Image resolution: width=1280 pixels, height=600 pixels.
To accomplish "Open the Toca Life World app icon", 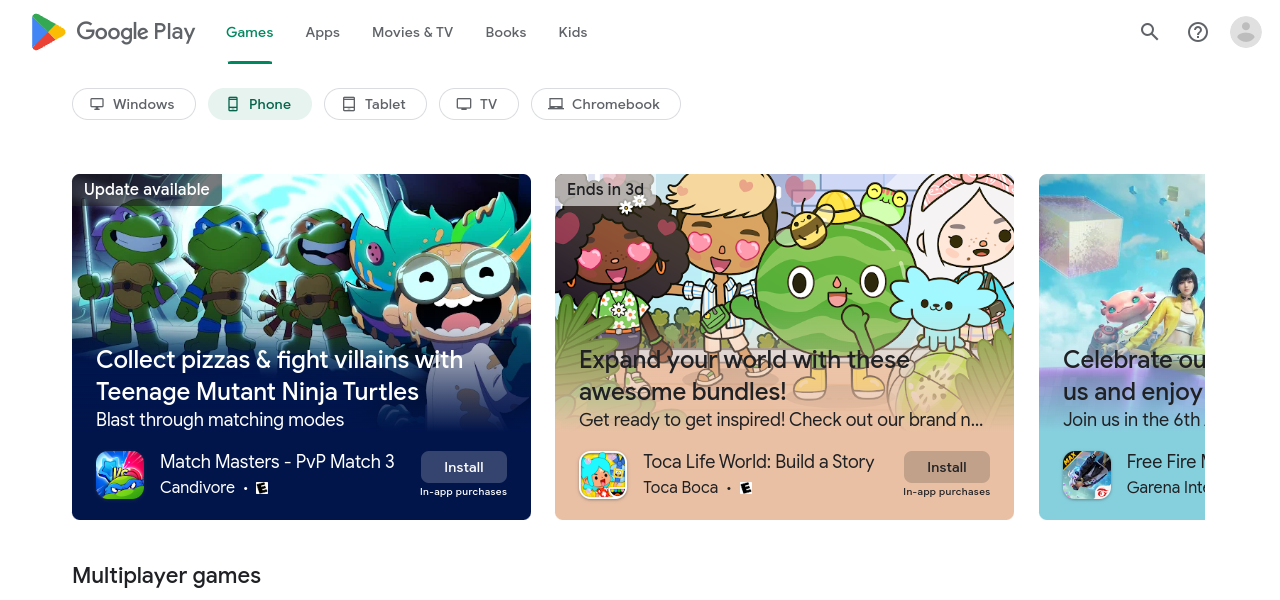I will tap(603, 475).
